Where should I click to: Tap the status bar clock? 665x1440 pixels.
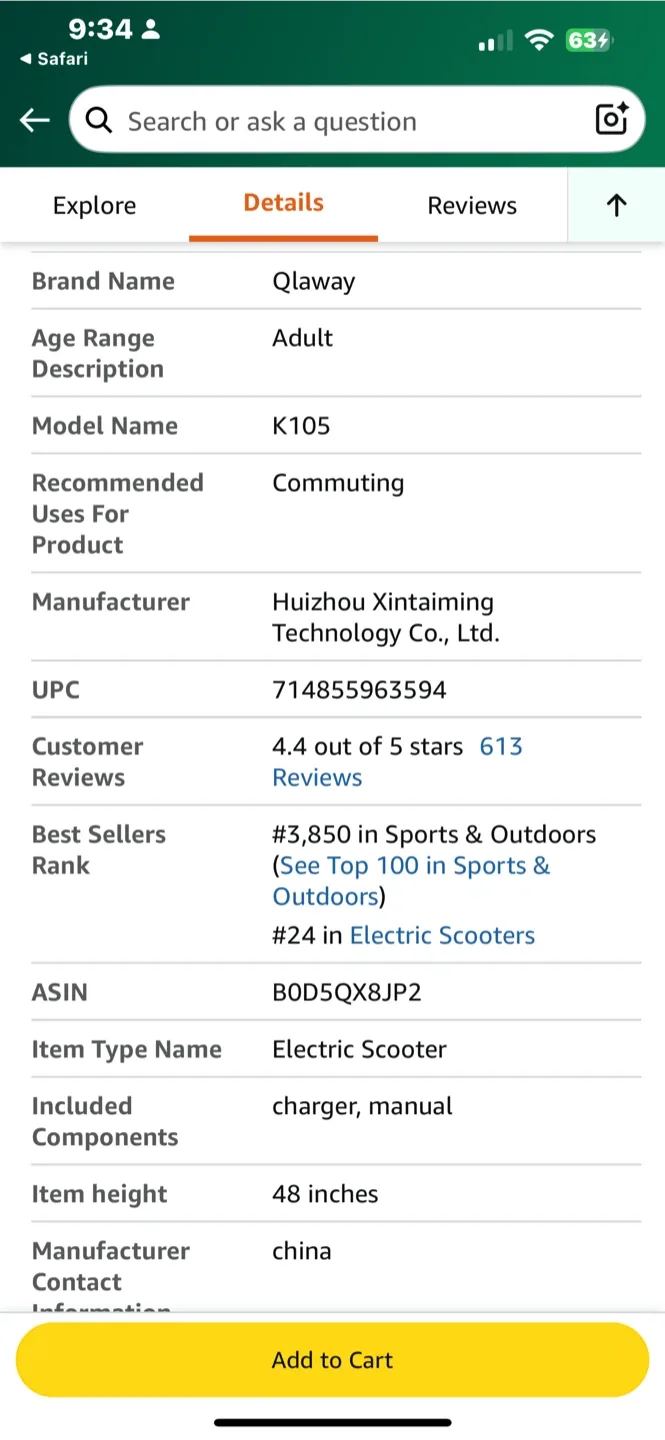click(x=100, y=29)
